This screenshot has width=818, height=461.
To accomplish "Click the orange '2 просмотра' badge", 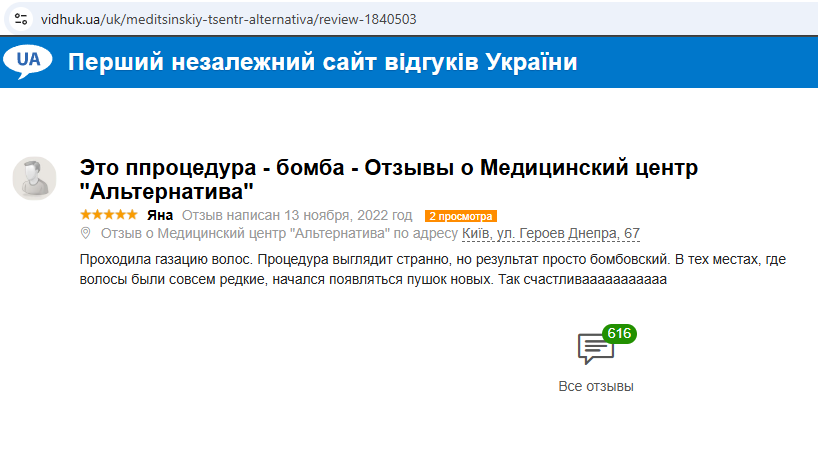I will 460,216.
